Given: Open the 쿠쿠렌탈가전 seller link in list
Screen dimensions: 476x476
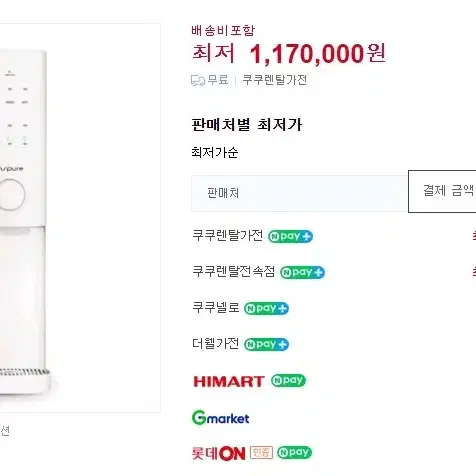Looking at the screenshot, I should click(228, 236).
